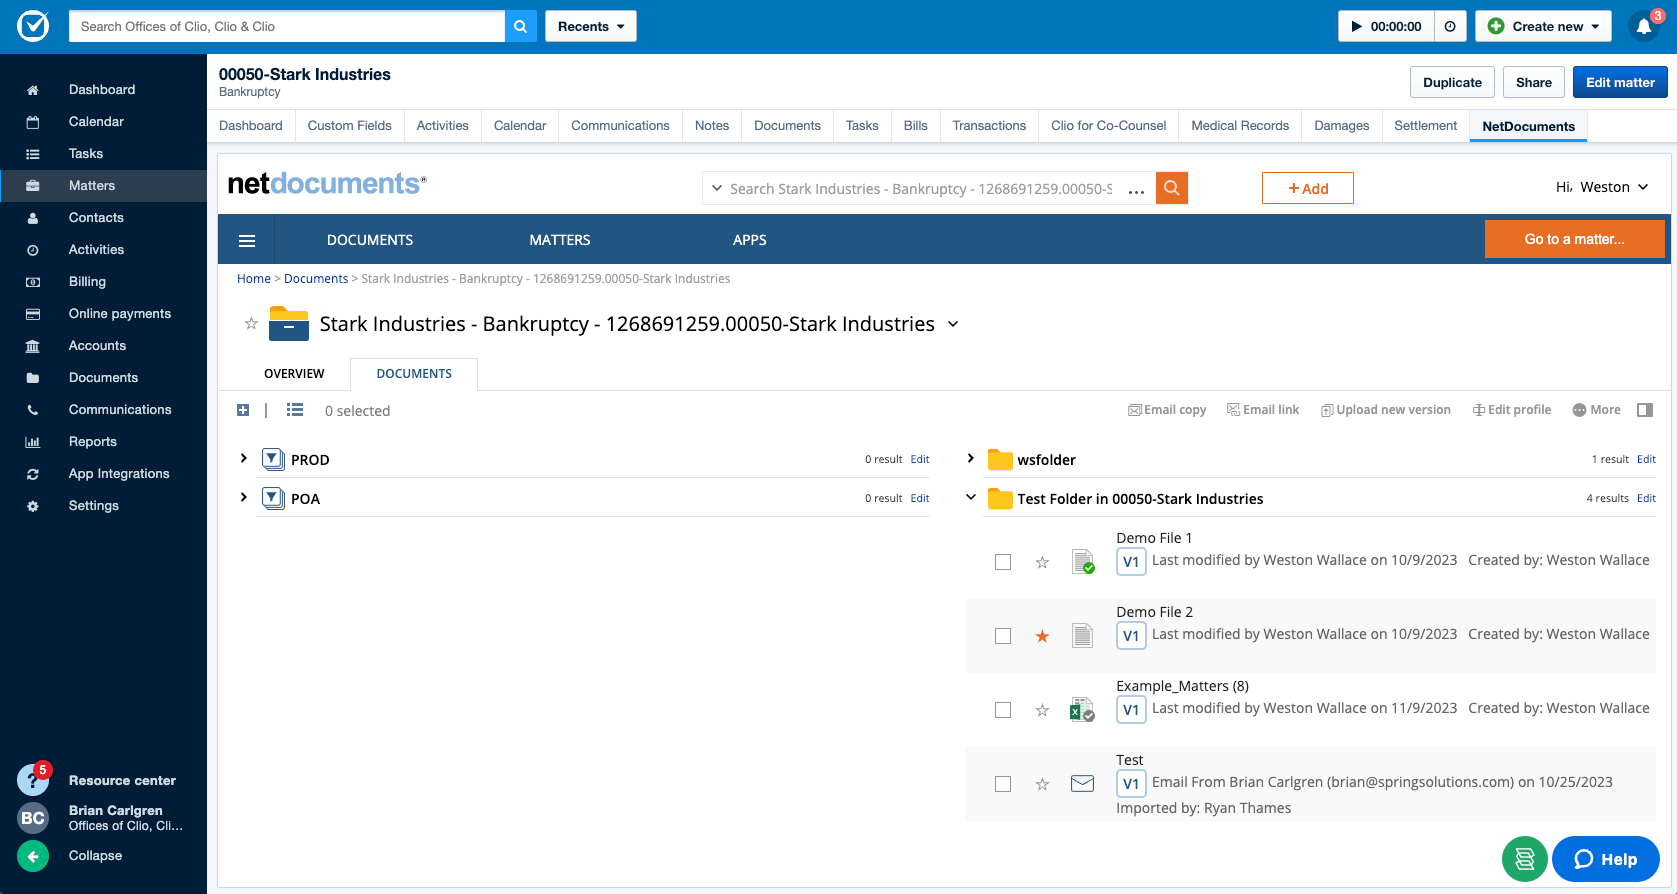1677x894 pixels.
Task: Click the blue search magnifier button
Action: coord(521,26)
